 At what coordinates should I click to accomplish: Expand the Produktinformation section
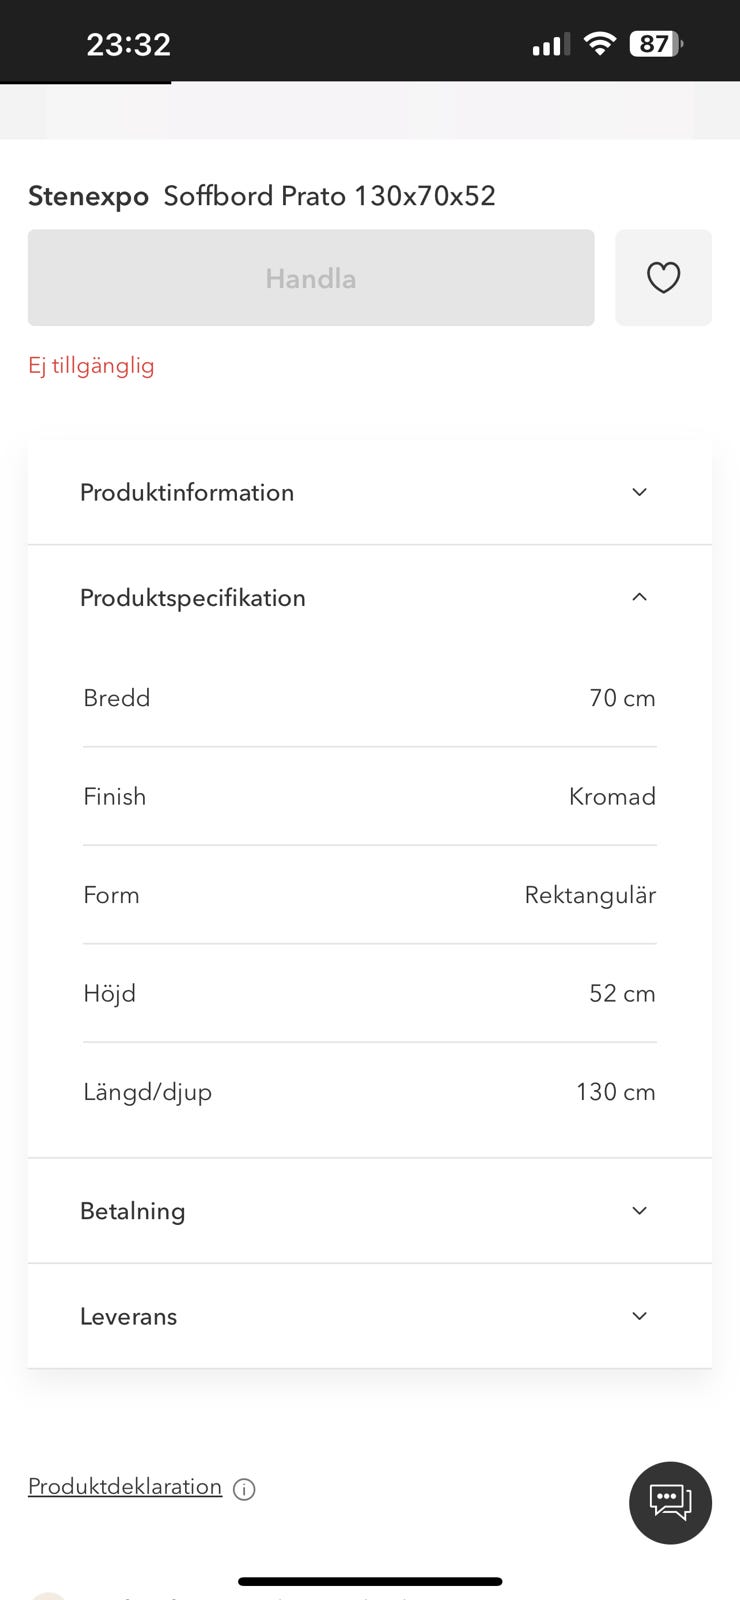pyautogui.click(x=369, y=492)
